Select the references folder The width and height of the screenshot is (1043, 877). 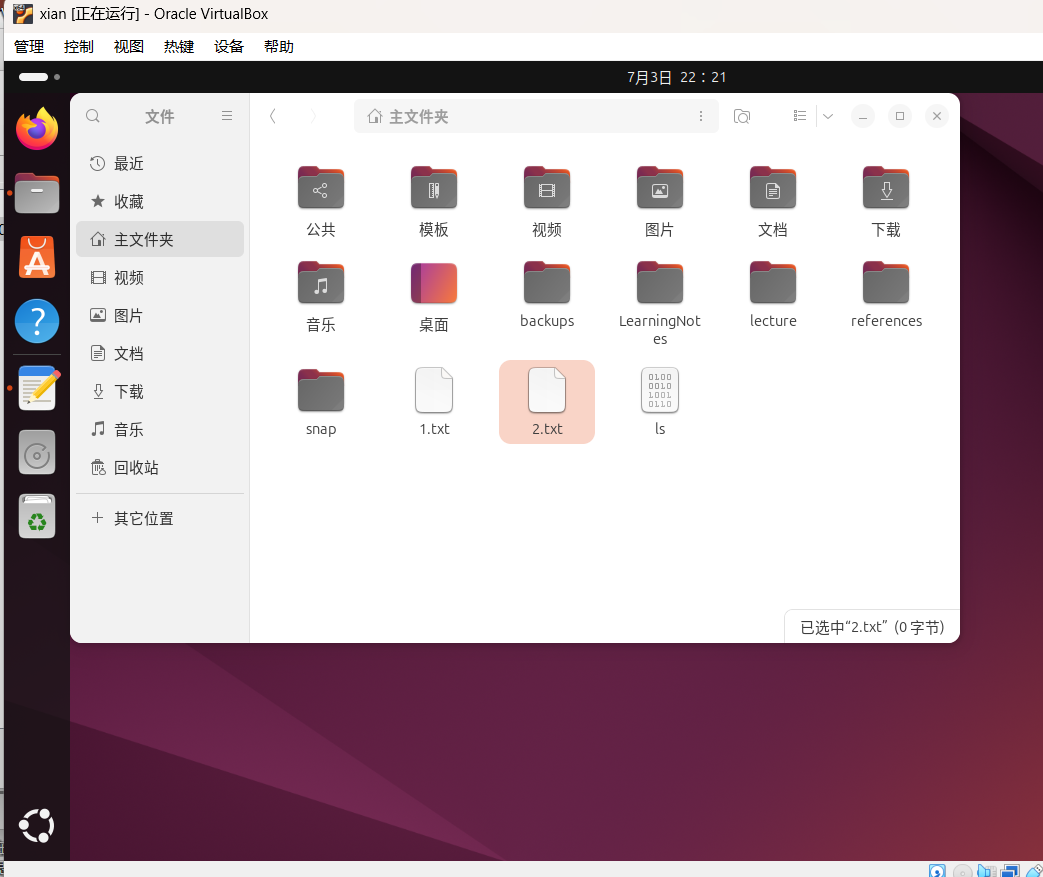point(886,295)
